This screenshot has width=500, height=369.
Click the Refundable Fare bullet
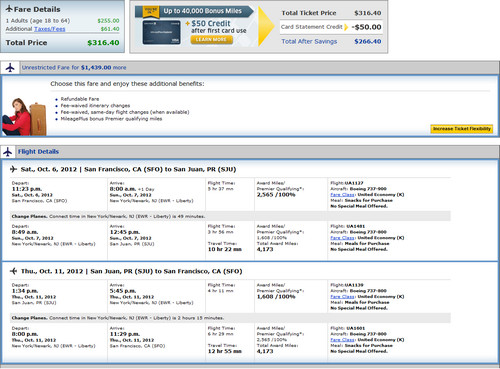(x=80, y=99)
